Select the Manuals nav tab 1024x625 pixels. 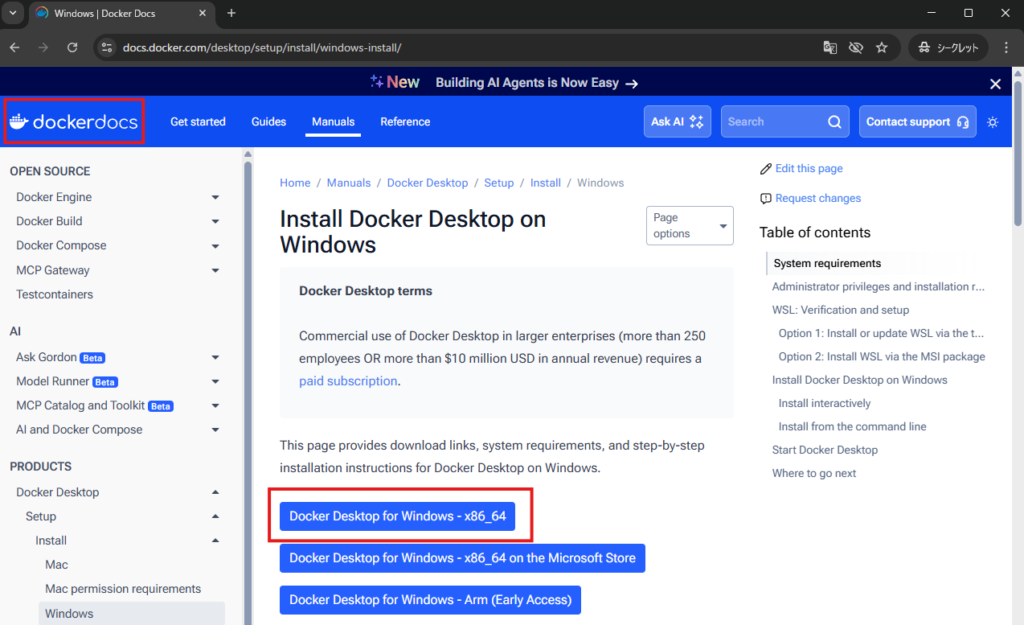pos(333,122)
